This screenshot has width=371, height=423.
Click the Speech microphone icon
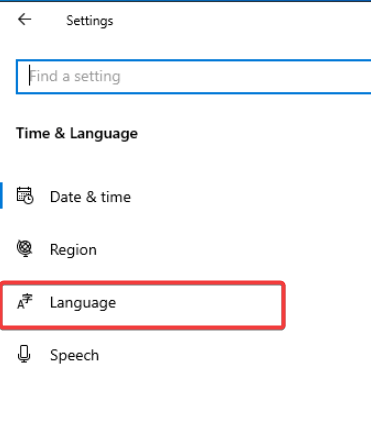(x=24, y=354)
